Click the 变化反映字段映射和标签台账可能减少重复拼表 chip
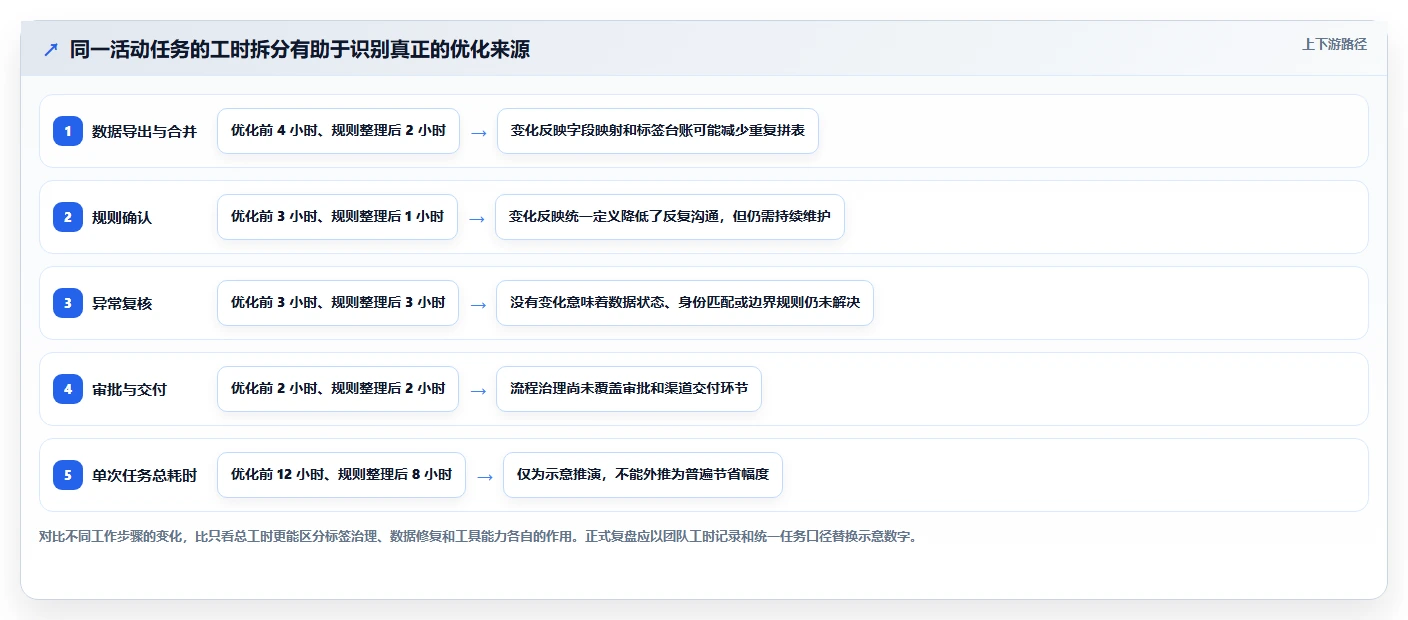The image size is (1408, 620). pyautogui.click(x=658, y=131)
